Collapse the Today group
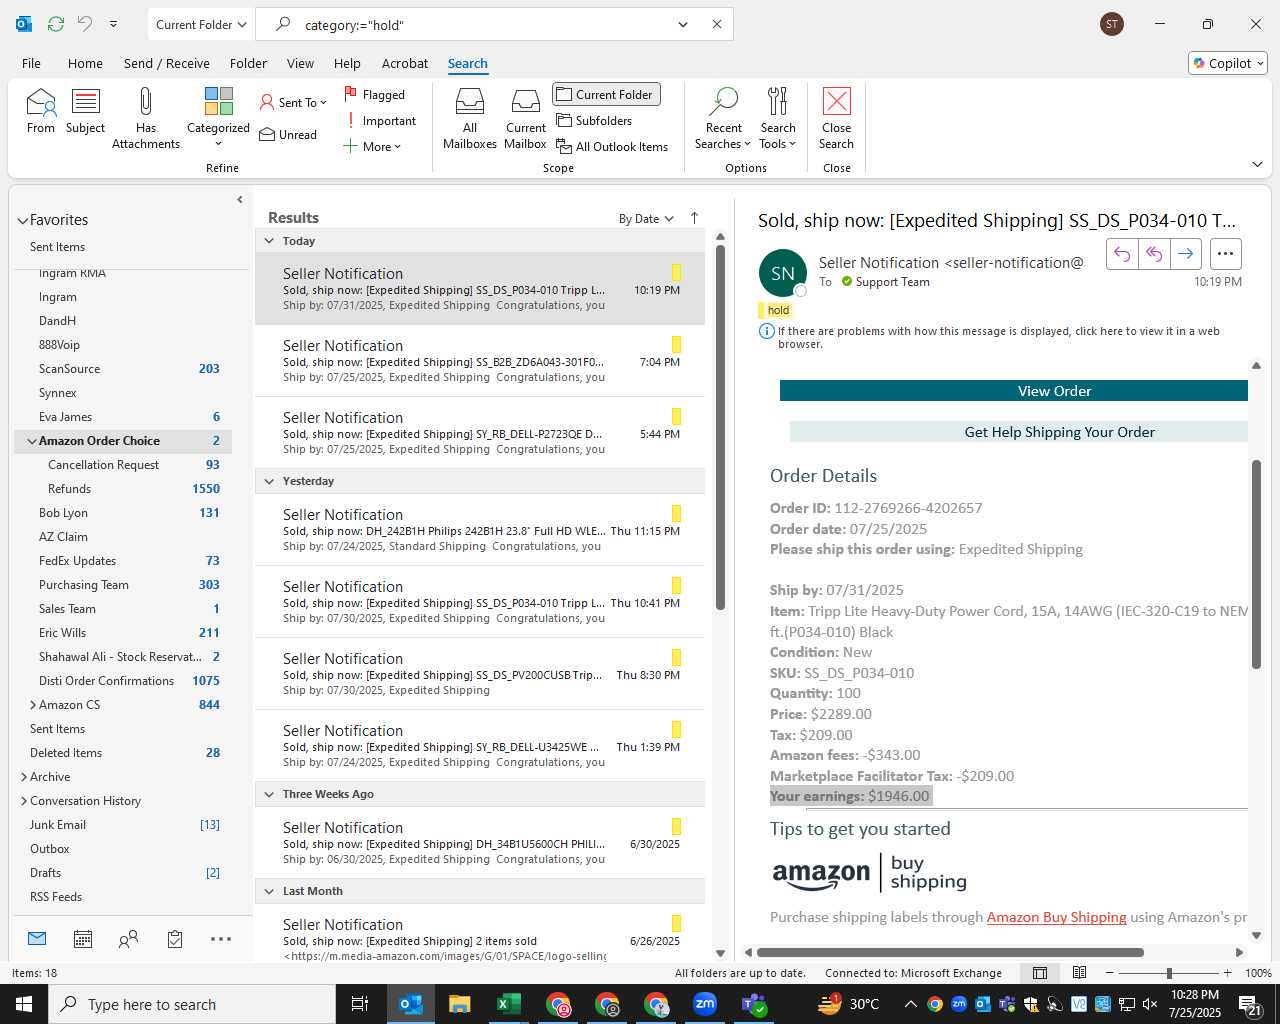 point(269,241)
